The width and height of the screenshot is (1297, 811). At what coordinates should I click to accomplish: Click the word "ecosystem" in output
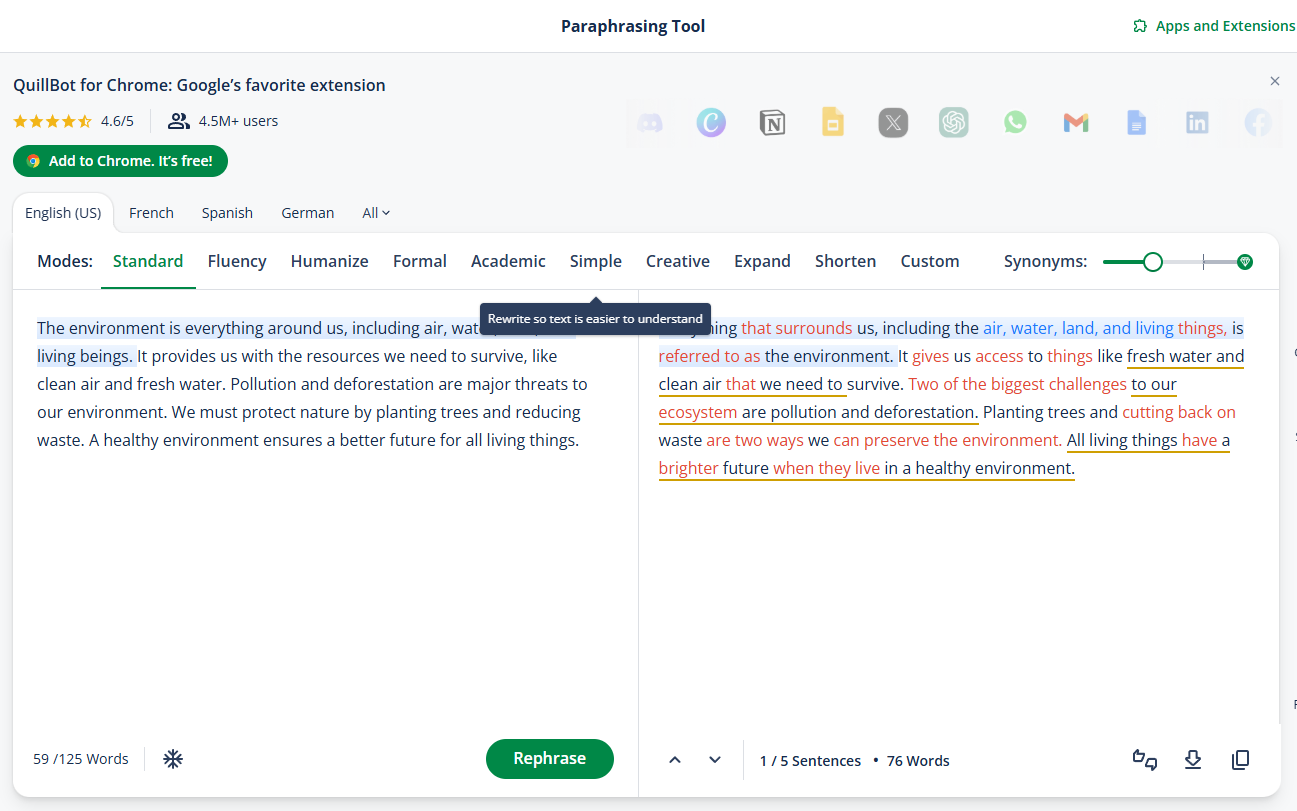click(698, 412)
